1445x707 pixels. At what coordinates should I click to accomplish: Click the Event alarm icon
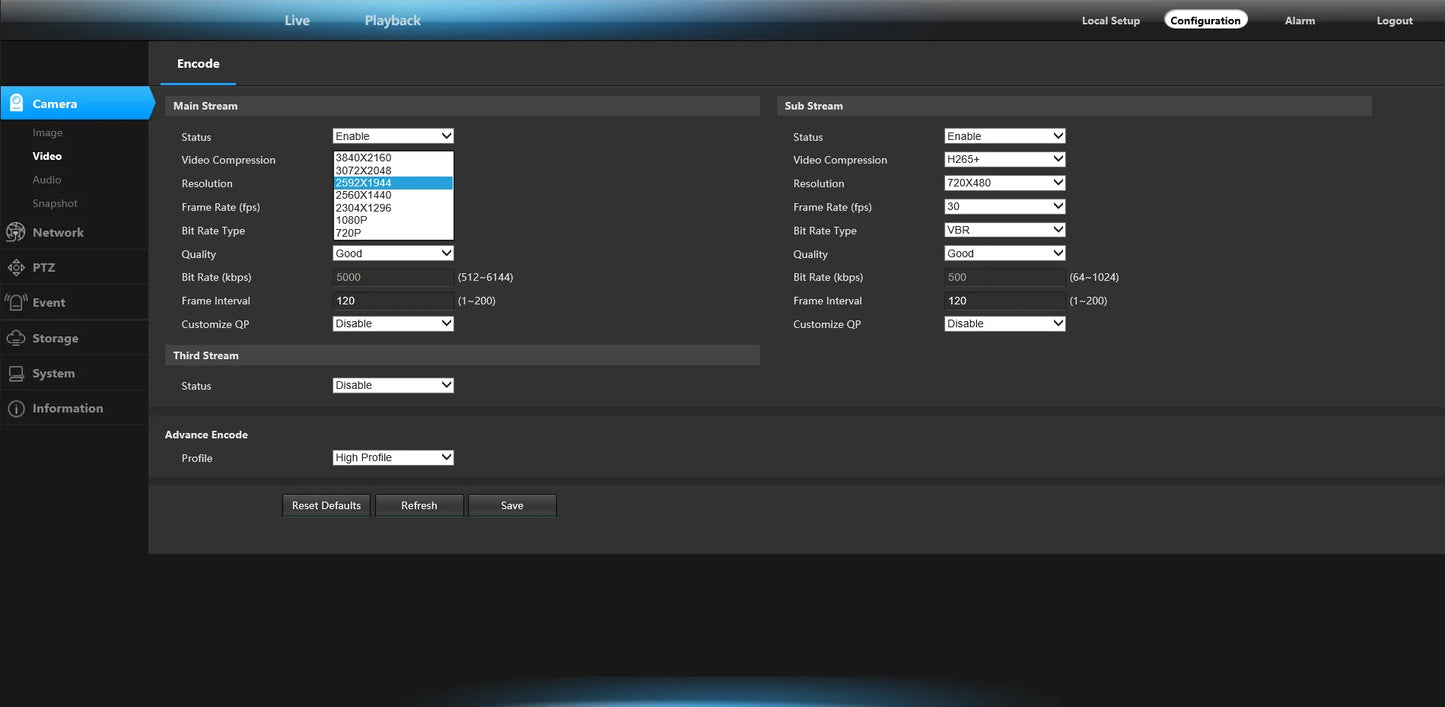coord(16,303)
